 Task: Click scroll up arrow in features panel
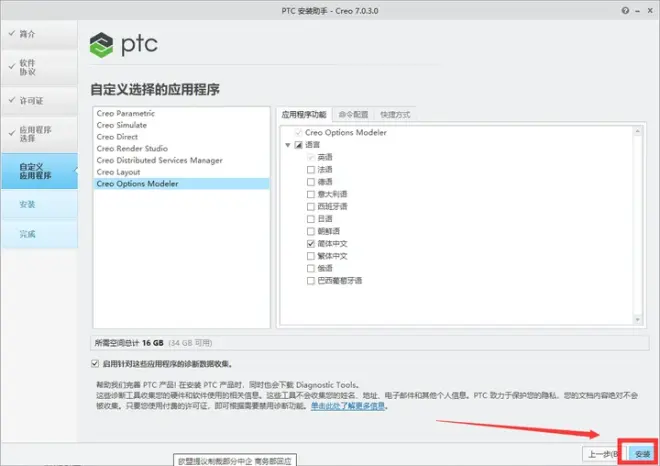click(x=638, y=131)
